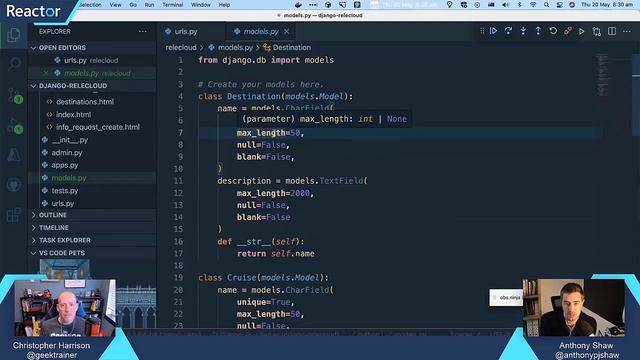Click the menu bar date and time

[607, 5]
